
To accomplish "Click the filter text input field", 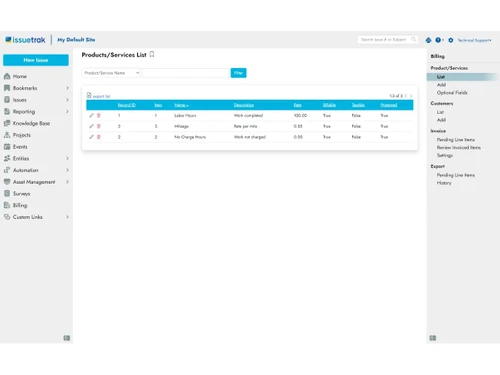I will pos(186,73).
